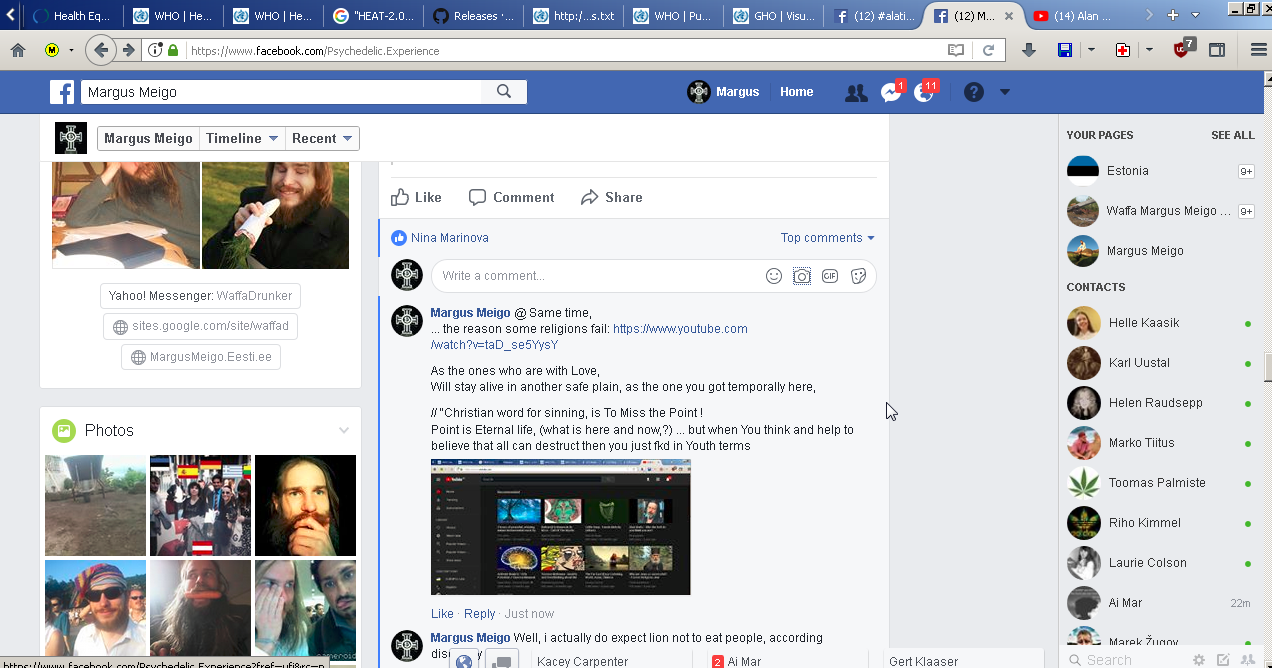Go forward using browser forward arrow
This screenshot has width=1272, height=668.
click(x=128, y=50)
